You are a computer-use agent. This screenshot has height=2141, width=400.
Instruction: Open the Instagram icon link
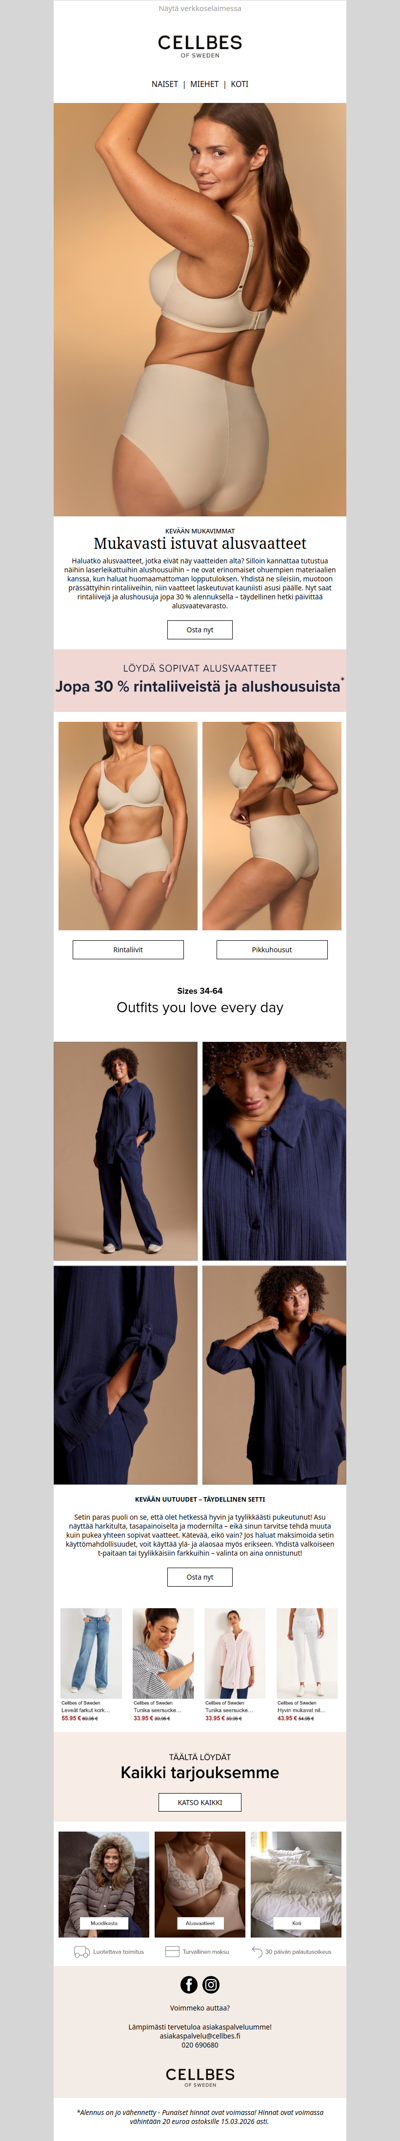click(x=211, y=1984)
